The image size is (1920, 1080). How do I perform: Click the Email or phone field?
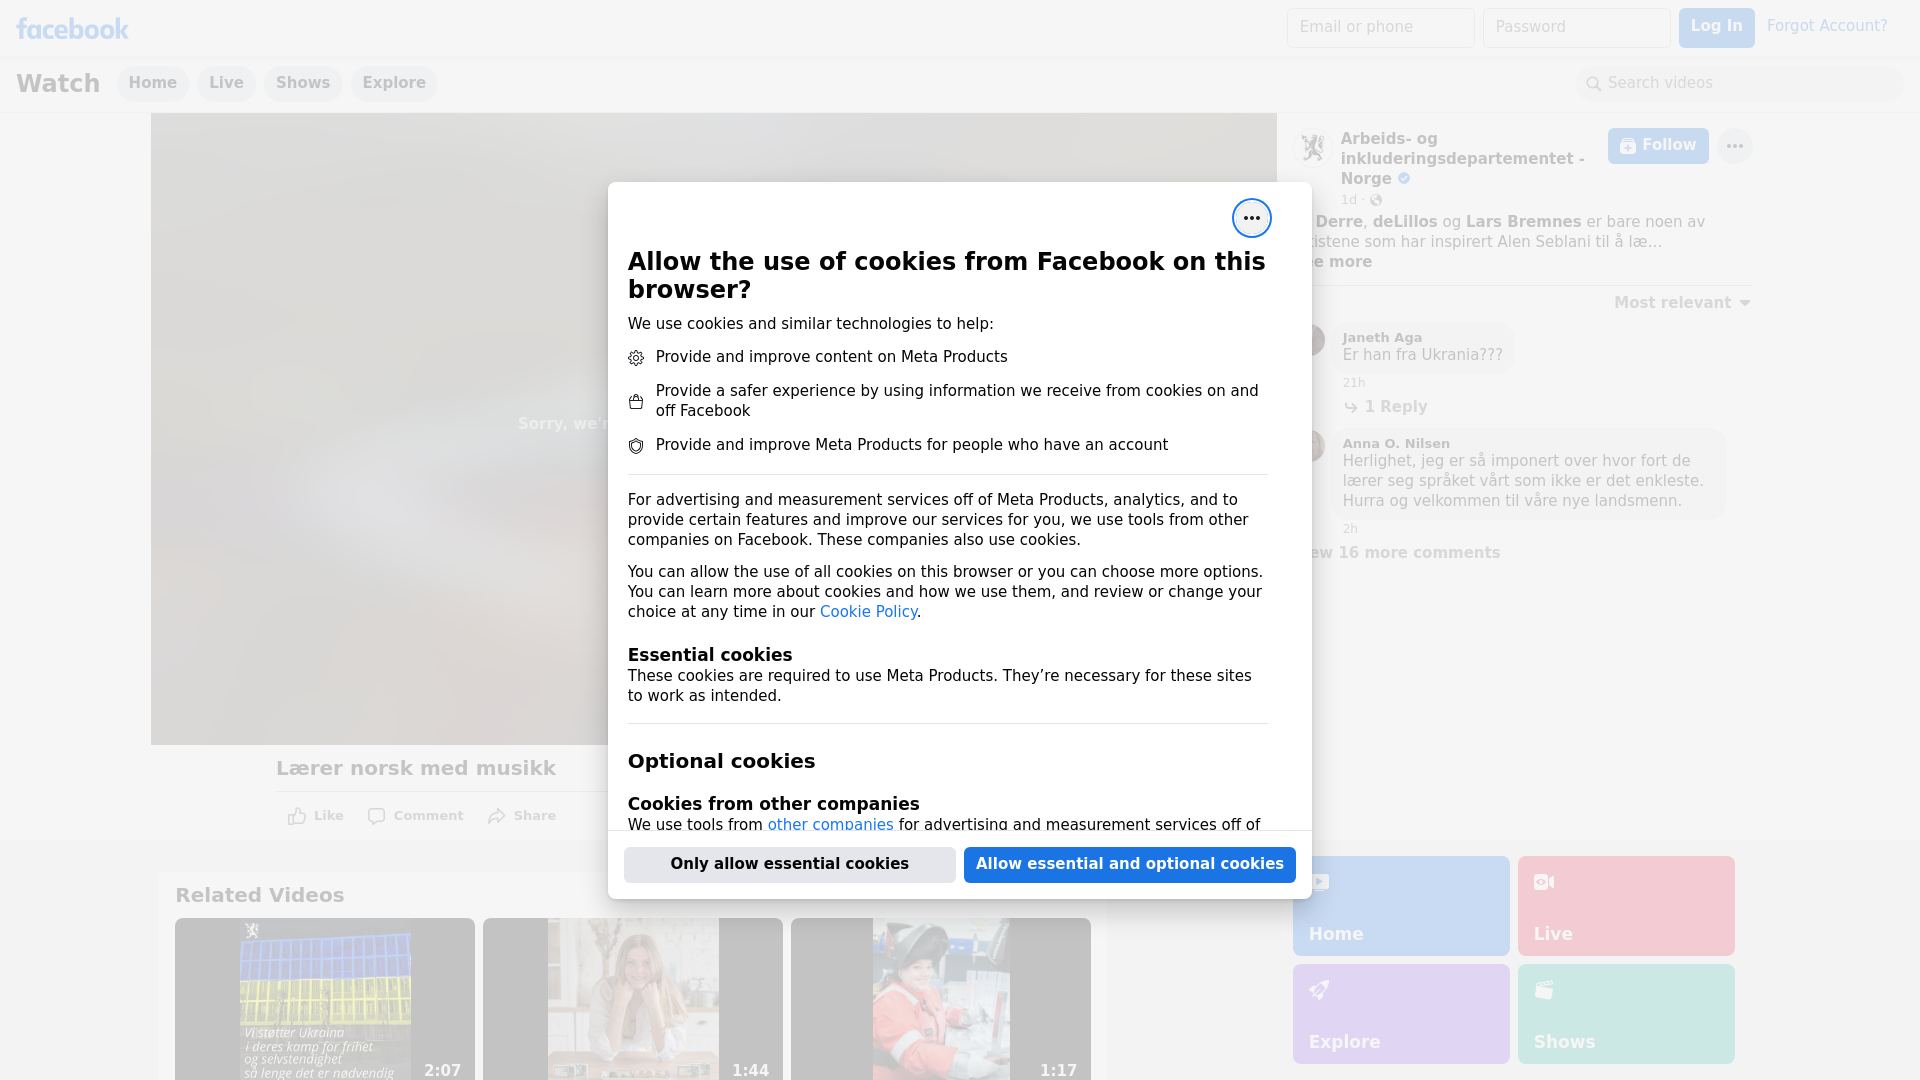point(1380,27)
